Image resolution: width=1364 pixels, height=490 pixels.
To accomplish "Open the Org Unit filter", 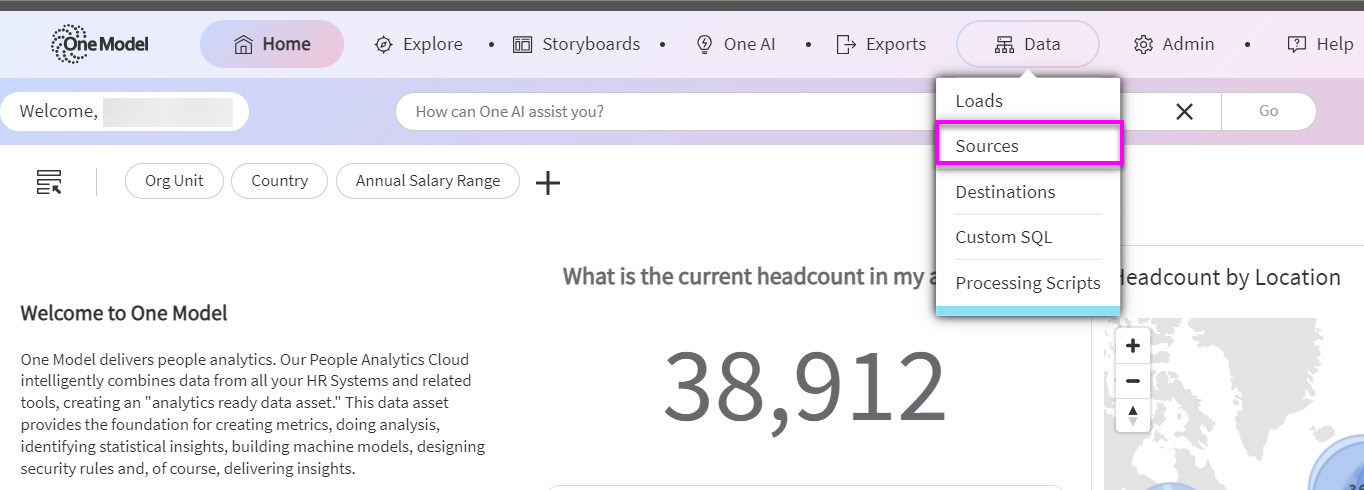I will click(174, 181).
